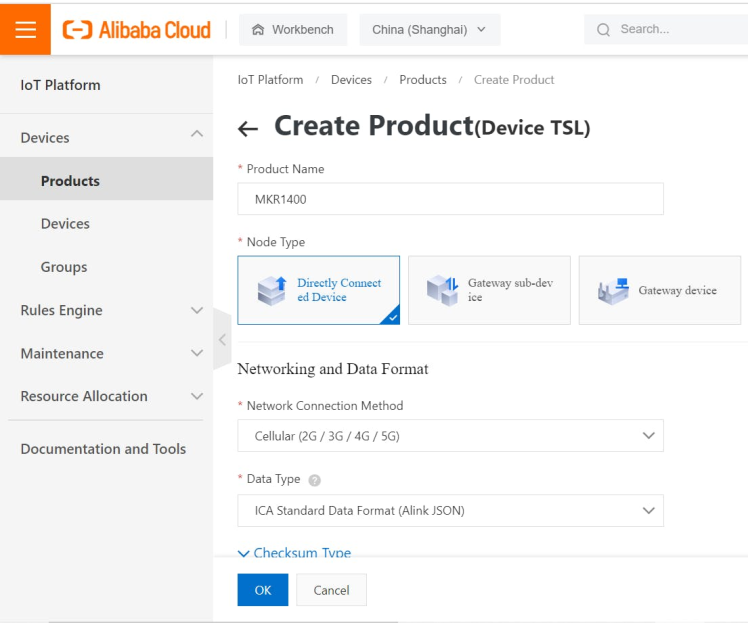
Task: Select Gateway device node type
Action: tap(659, 290)
